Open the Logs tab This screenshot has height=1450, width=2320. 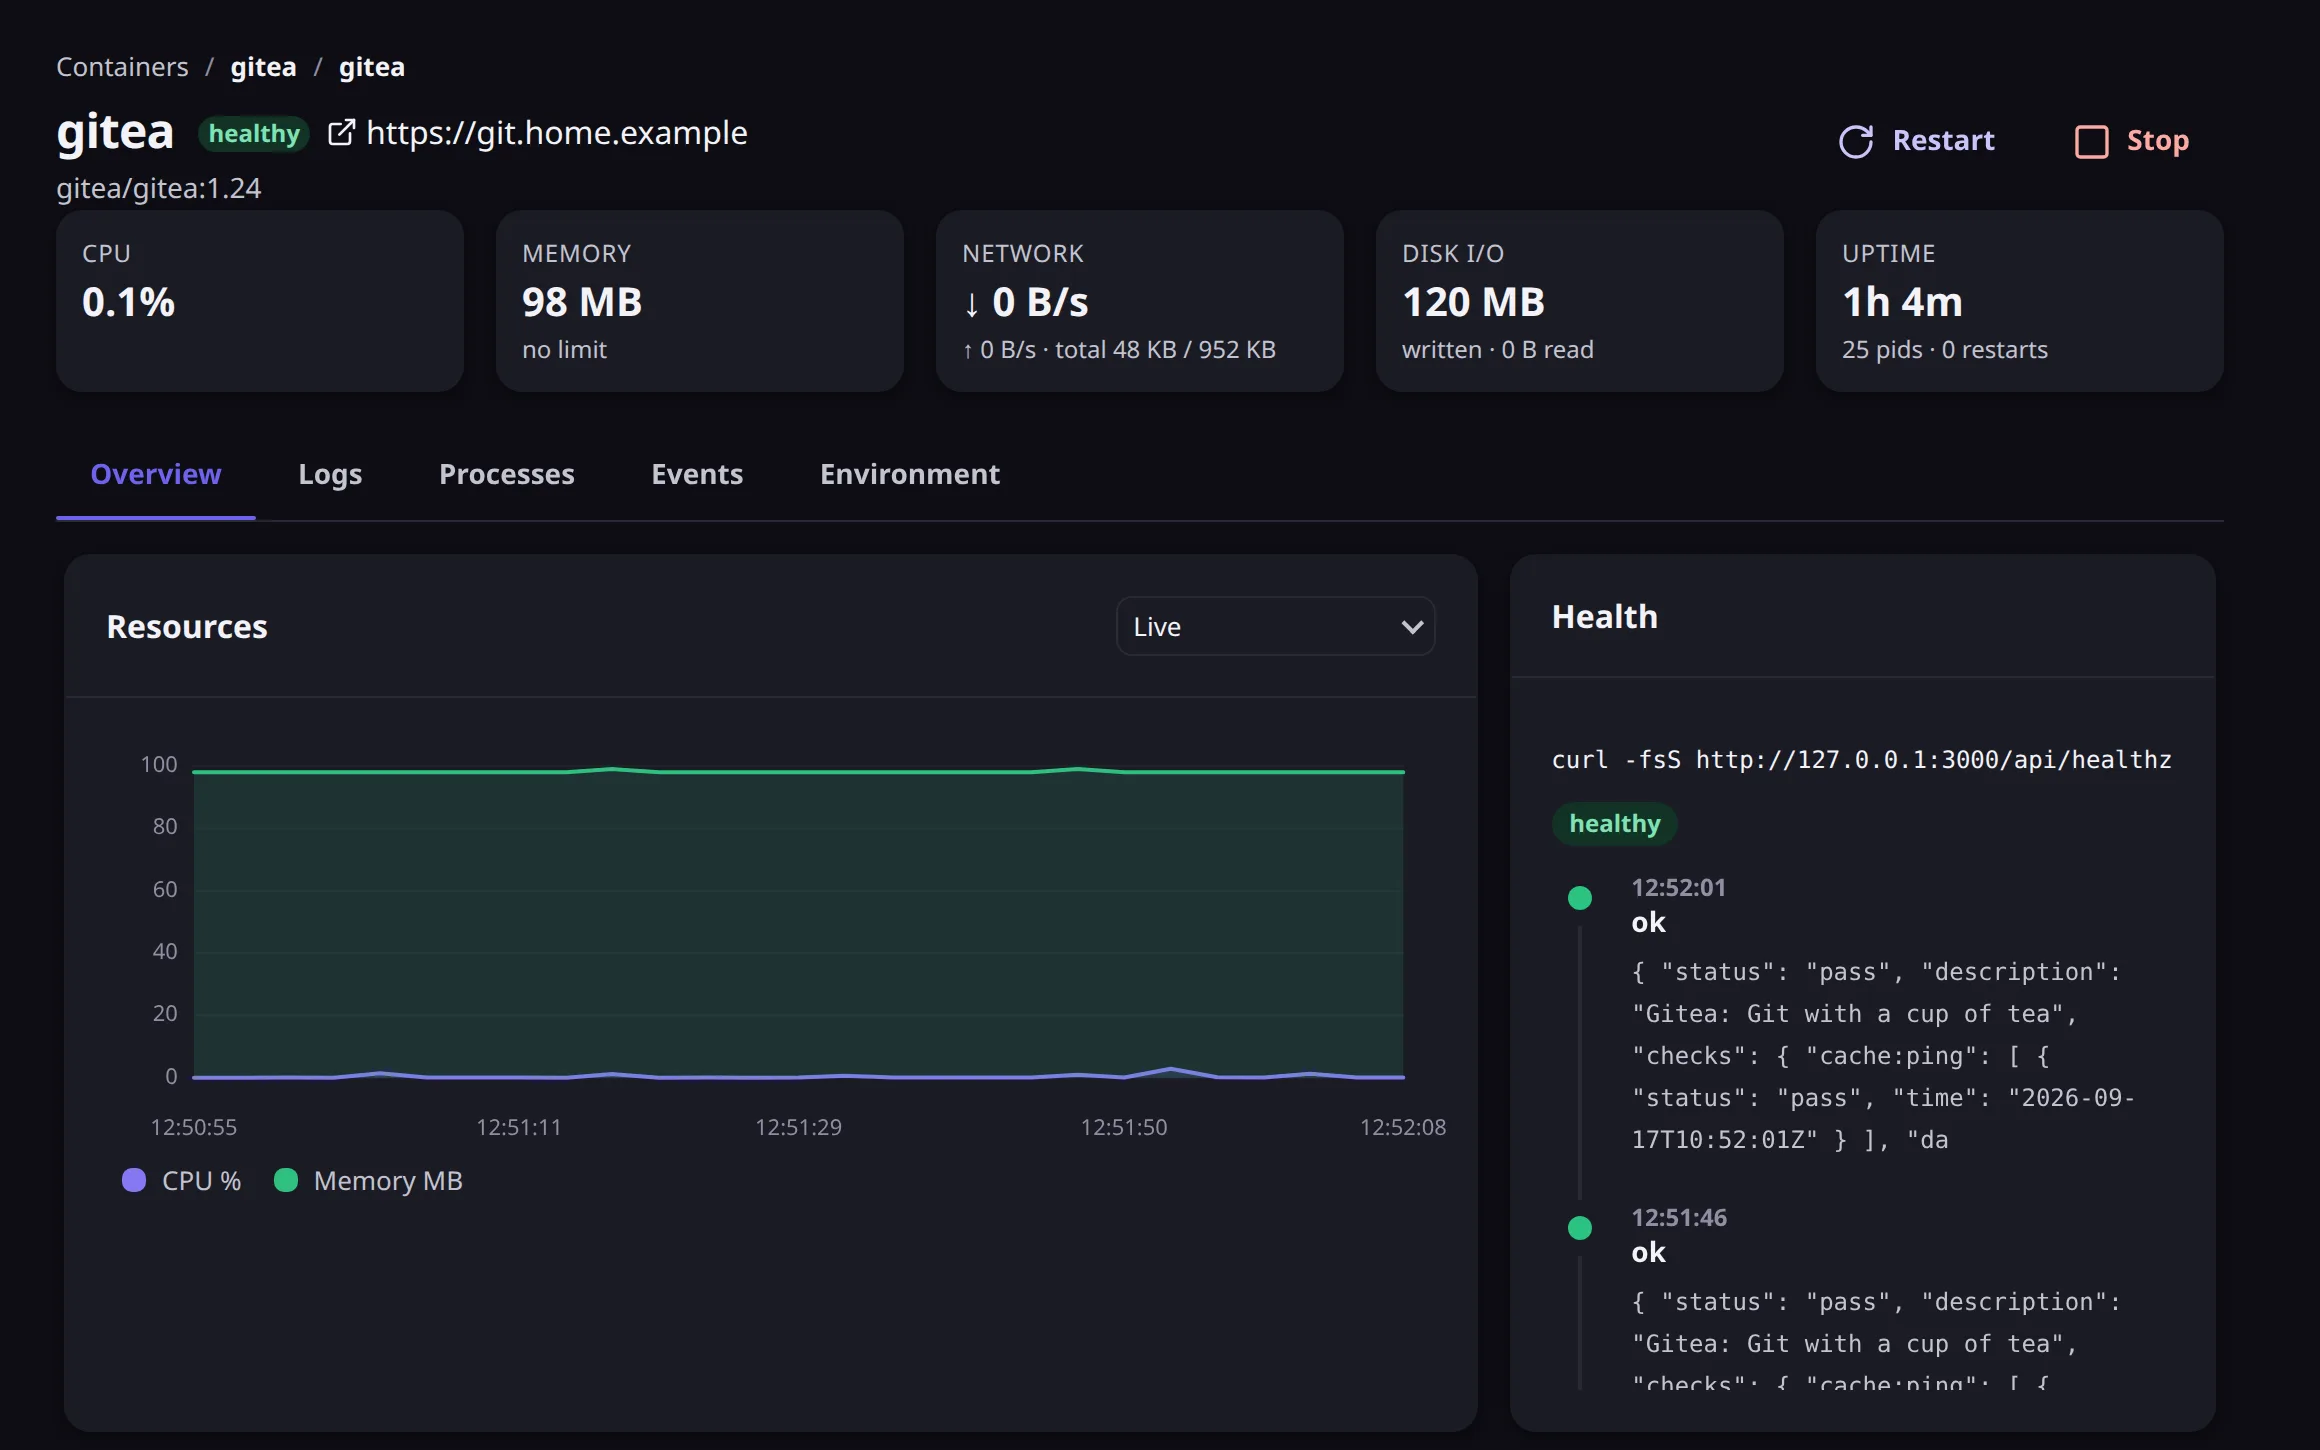coord(330,474)
